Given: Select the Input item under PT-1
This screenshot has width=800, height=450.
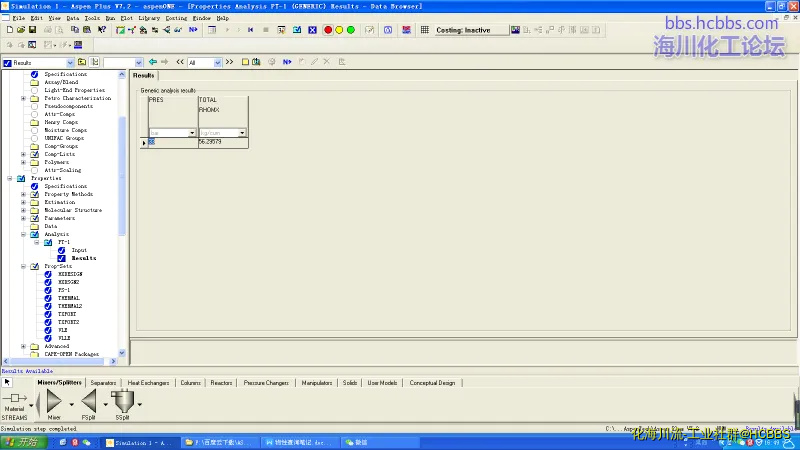Looking at the screenshot, I should [x=79, y=250].
